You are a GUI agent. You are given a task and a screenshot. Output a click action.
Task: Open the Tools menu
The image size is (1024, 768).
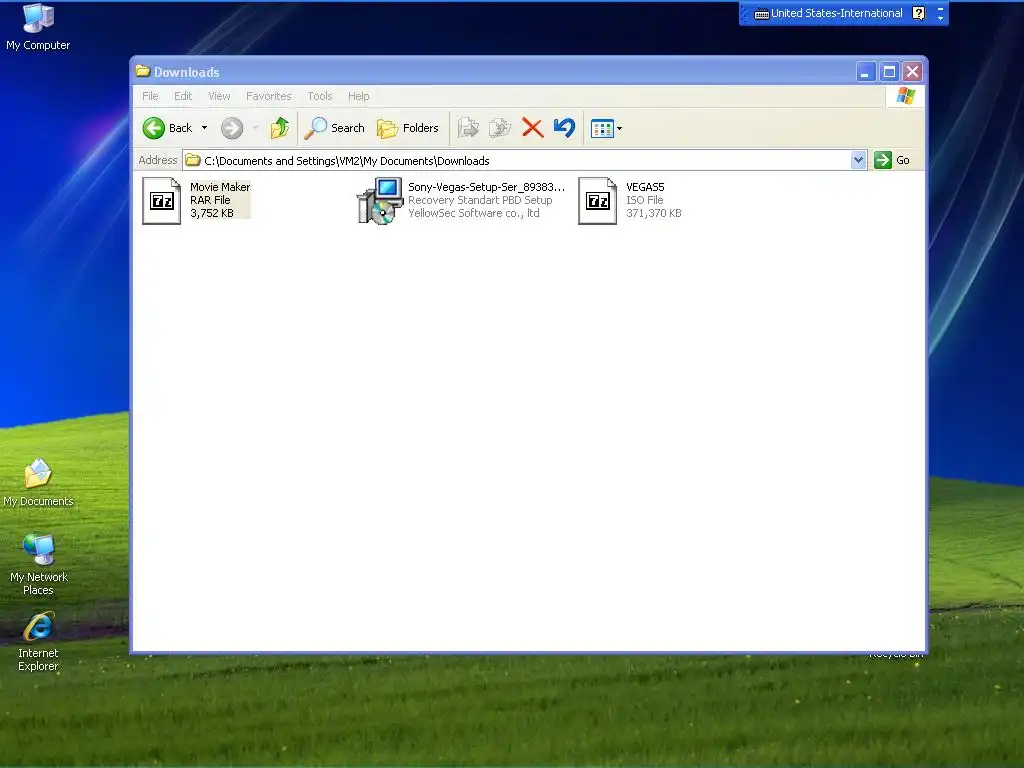click(320, 96)
